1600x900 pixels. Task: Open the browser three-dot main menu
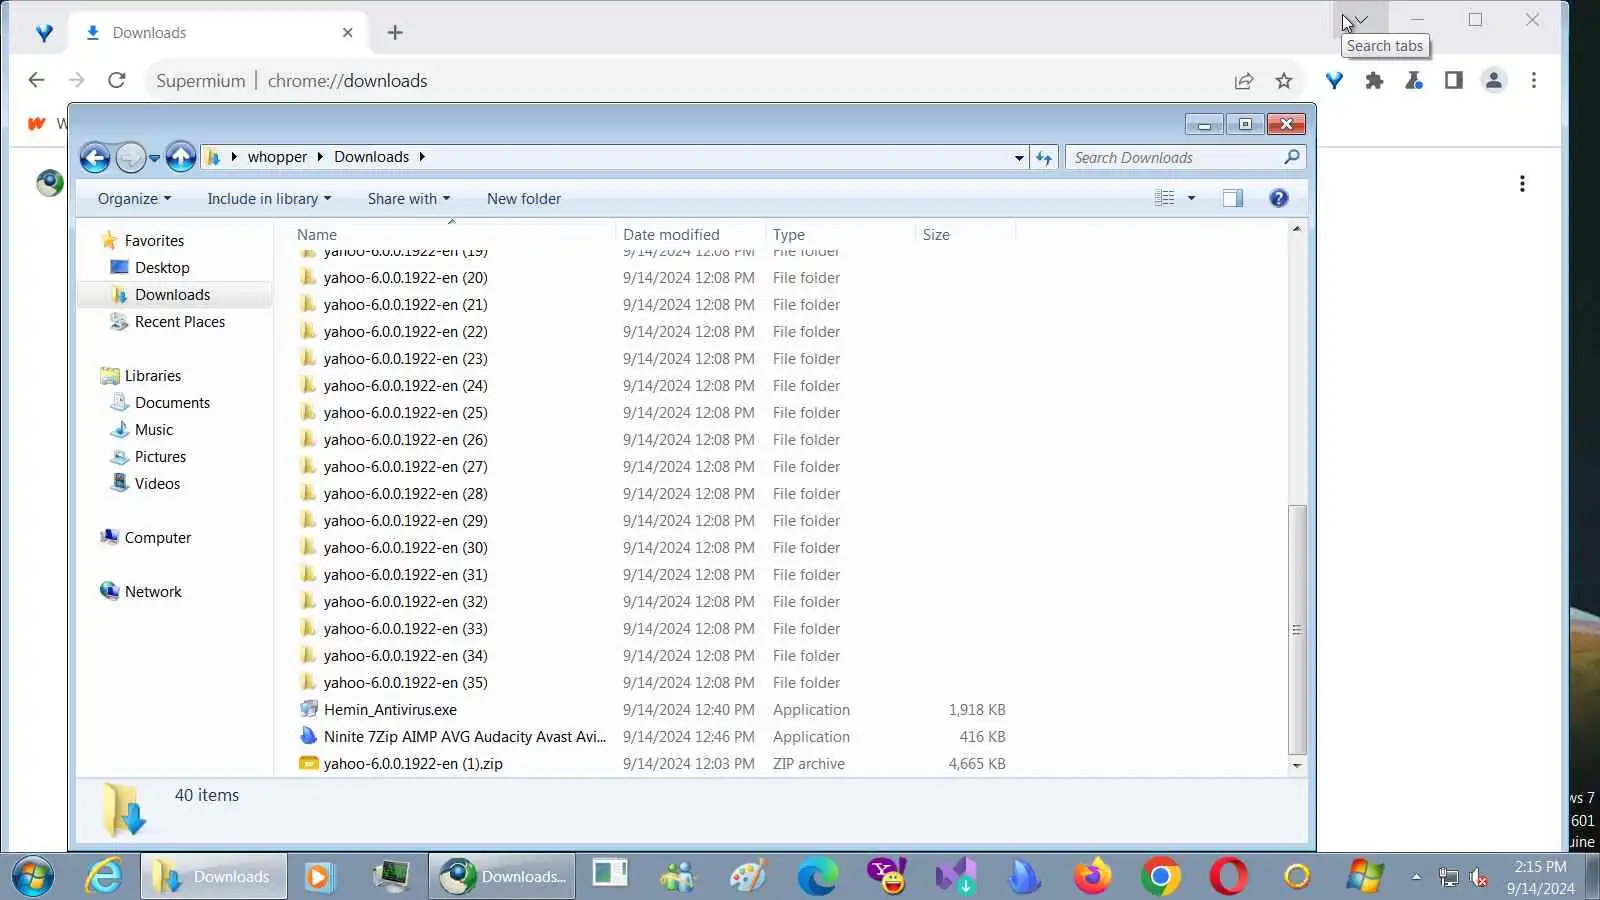pos(1534,80)
